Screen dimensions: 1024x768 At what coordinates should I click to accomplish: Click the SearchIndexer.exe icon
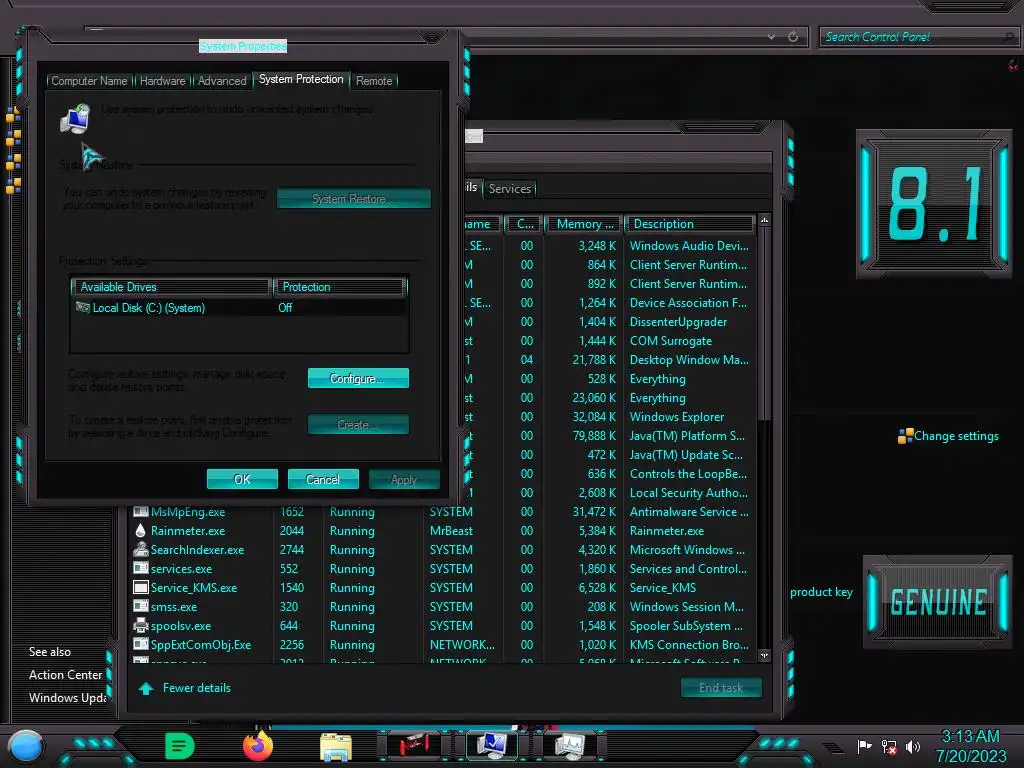(140, 550)
